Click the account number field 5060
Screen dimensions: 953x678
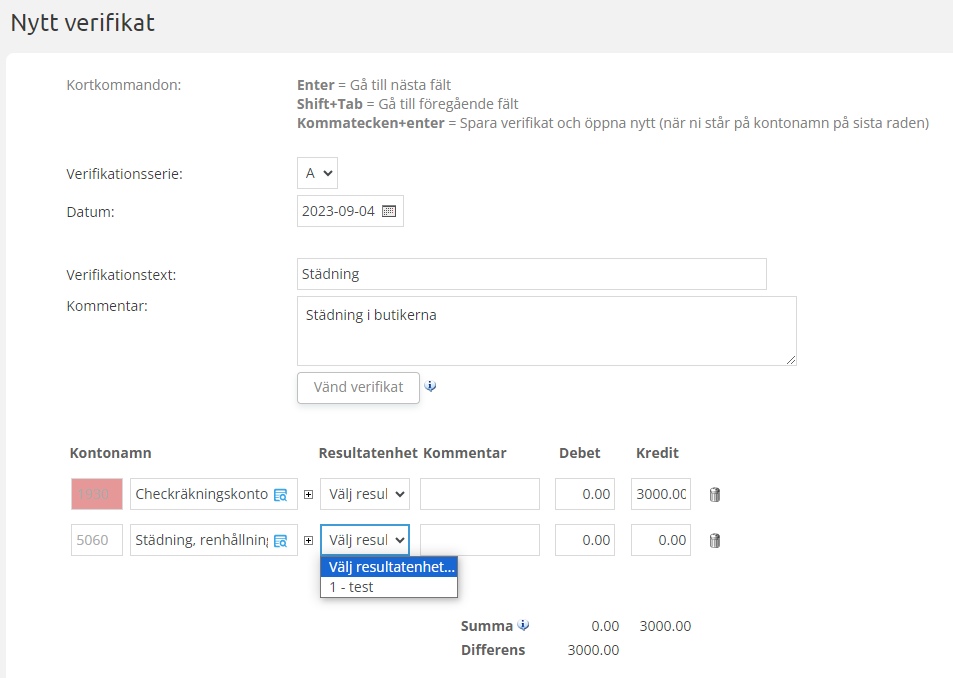[96, 540]
